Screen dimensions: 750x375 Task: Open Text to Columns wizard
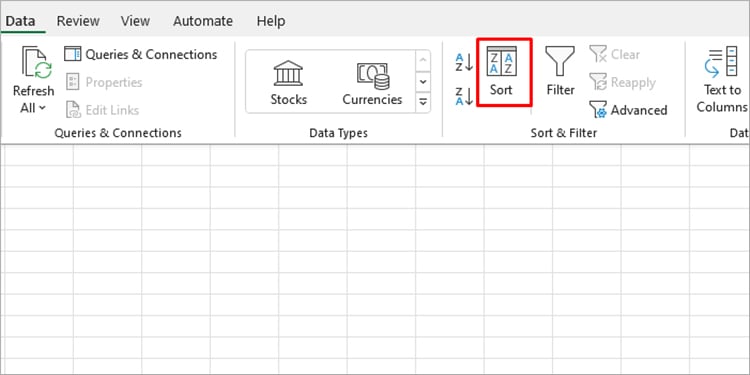pos(721,80)
